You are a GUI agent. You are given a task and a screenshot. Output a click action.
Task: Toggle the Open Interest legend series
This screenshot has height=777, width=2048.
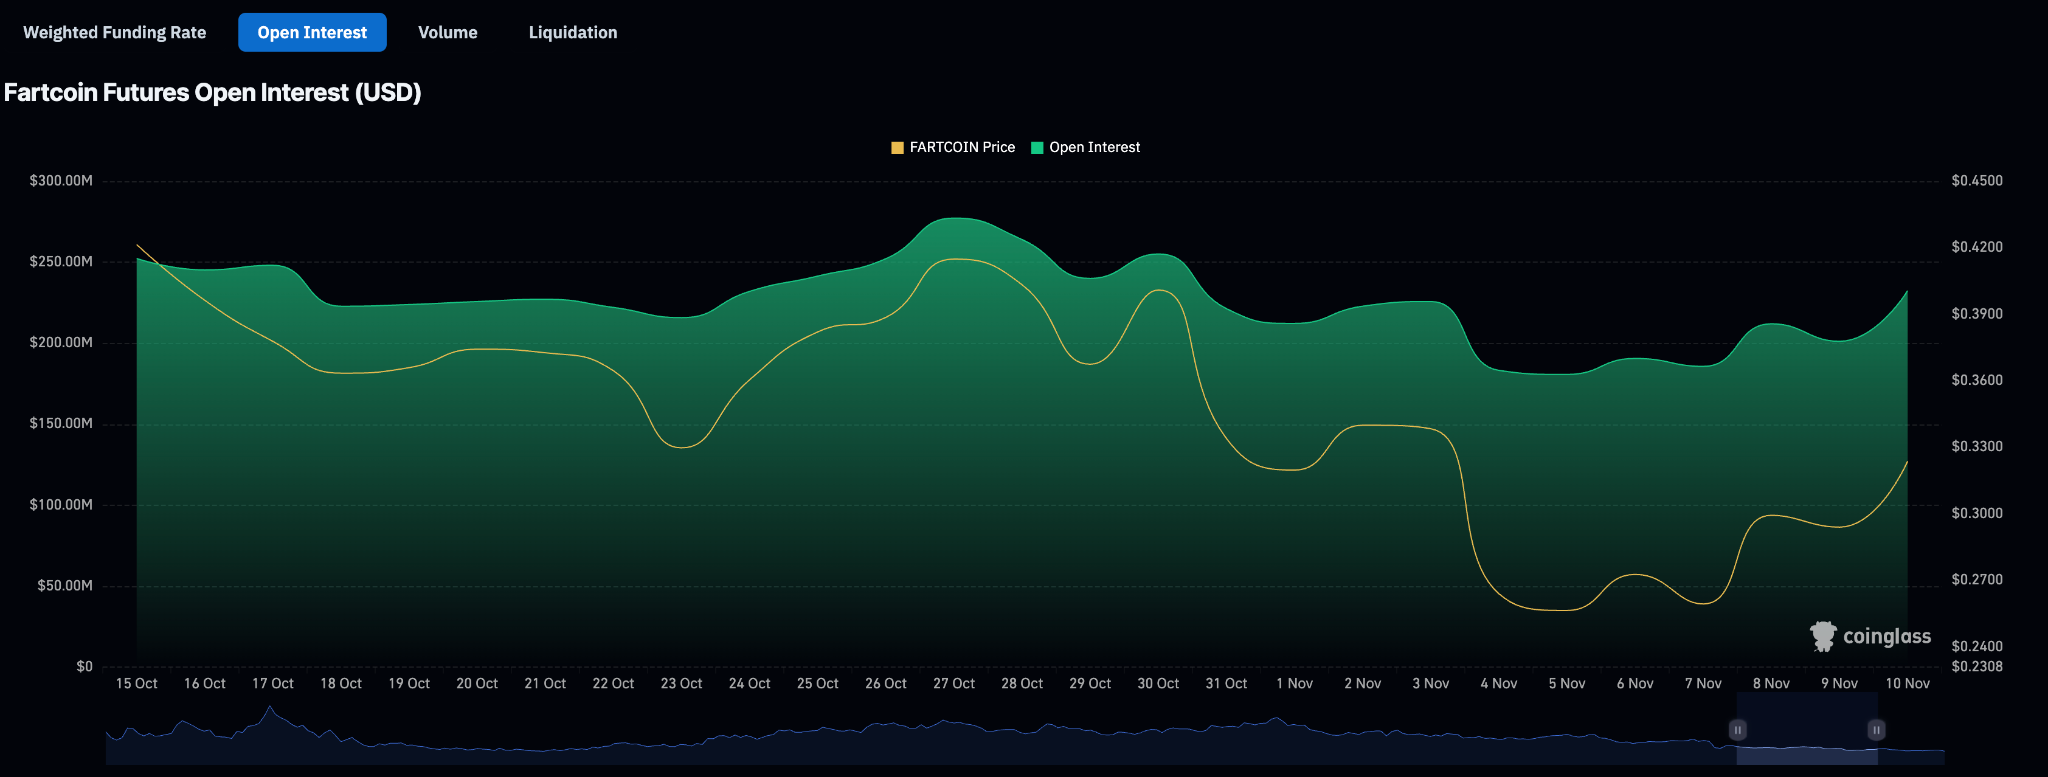point(1094,147)
